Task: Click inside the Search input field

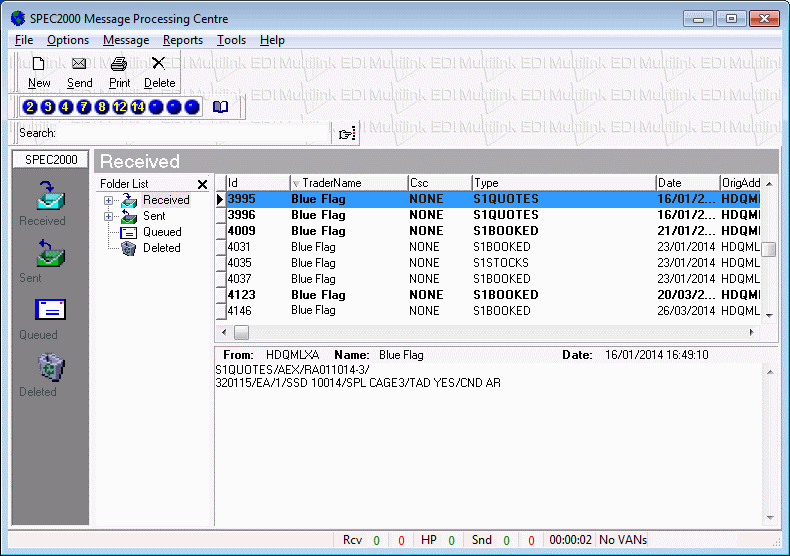Action: [x=190, y=133]
